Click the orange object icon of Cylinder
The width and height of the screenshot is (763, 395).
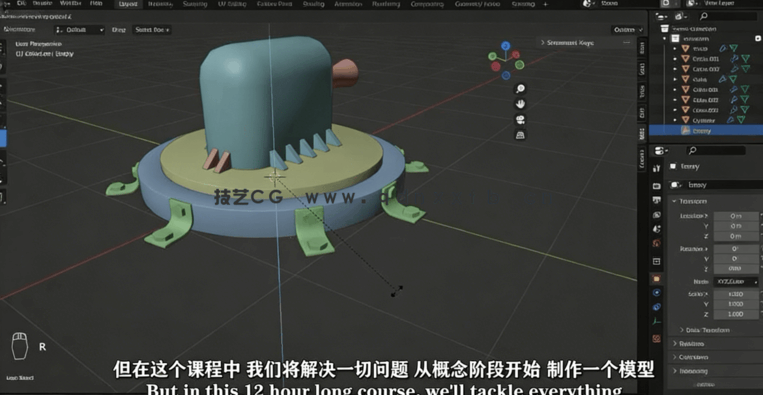pos(685,120)
